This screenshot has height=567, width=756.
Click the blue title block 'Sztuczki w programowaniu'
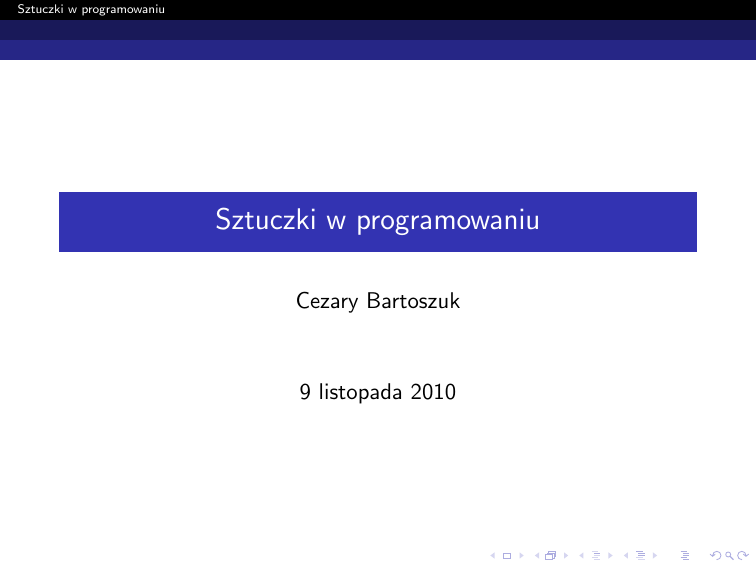(377, 221)
